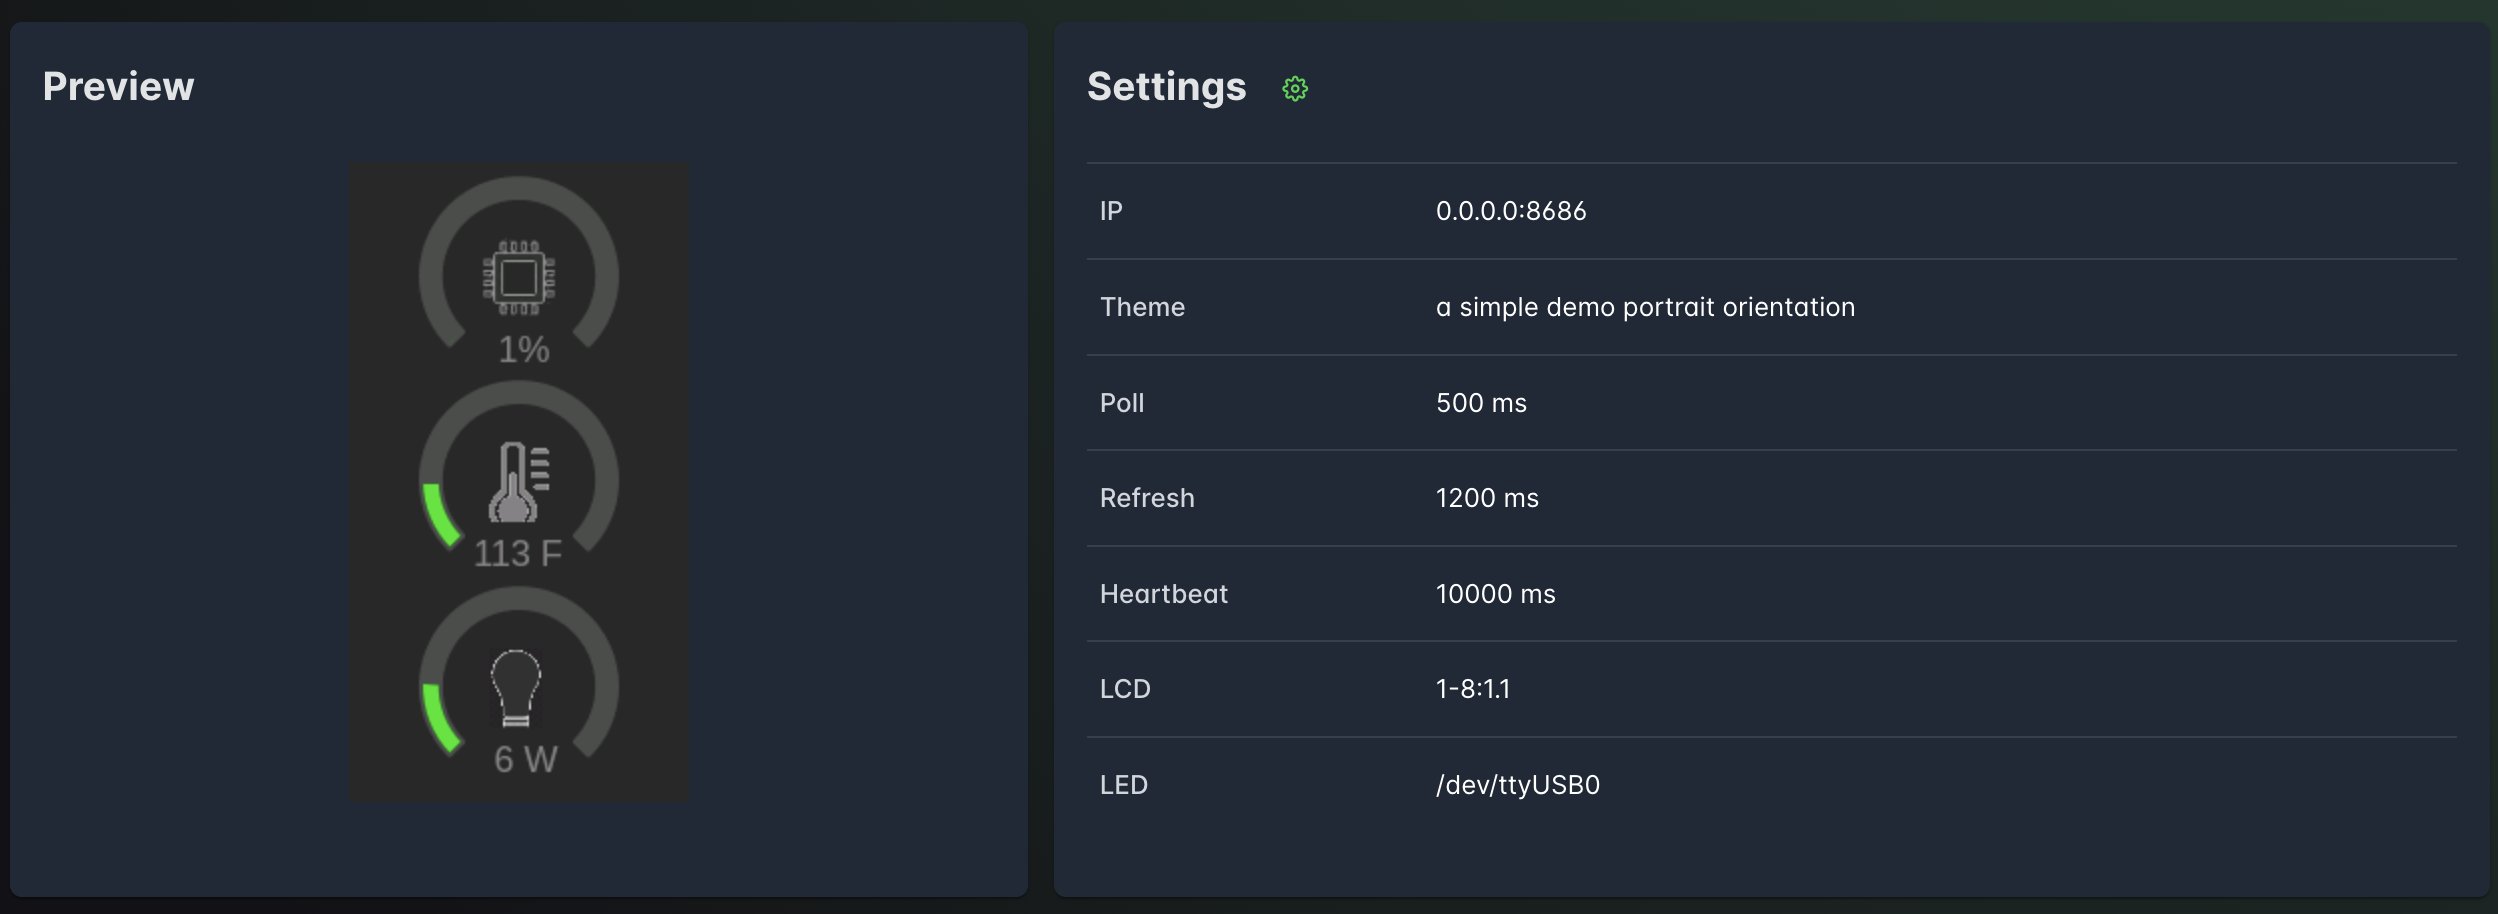Click the 1% CPU usage text

[524, 350]
